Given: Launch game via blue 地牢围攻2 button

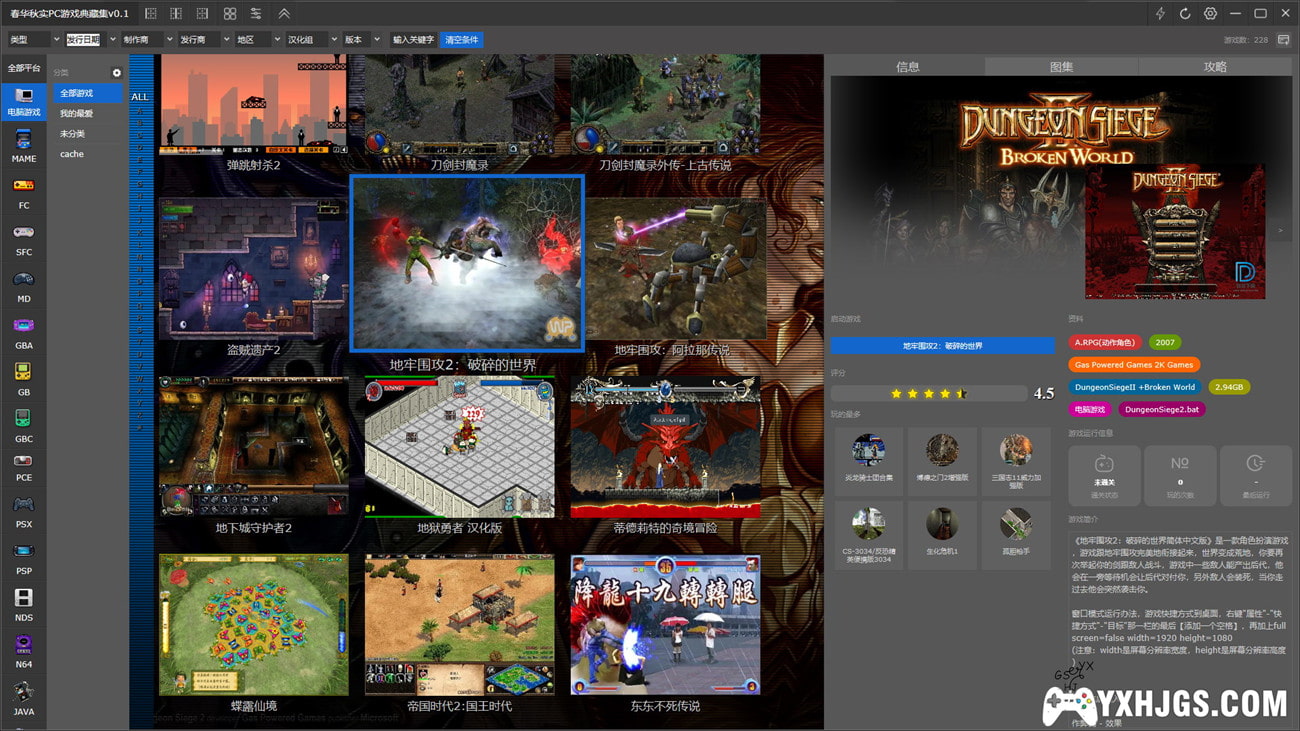Looking at the screenshot, I should tap(942, 346).
